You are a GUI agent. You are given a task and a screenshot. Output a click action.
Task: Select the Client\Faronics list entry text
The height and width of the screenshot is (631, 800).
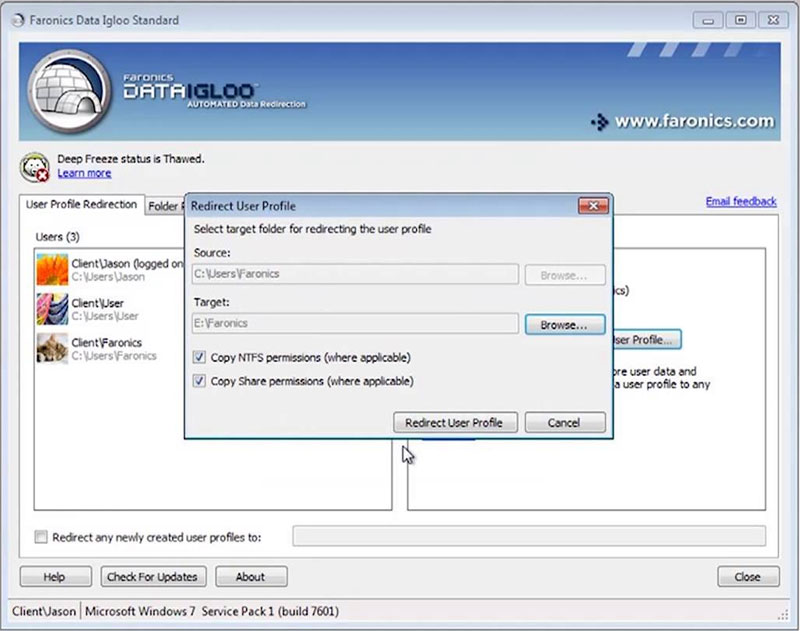tap(107, 342)
